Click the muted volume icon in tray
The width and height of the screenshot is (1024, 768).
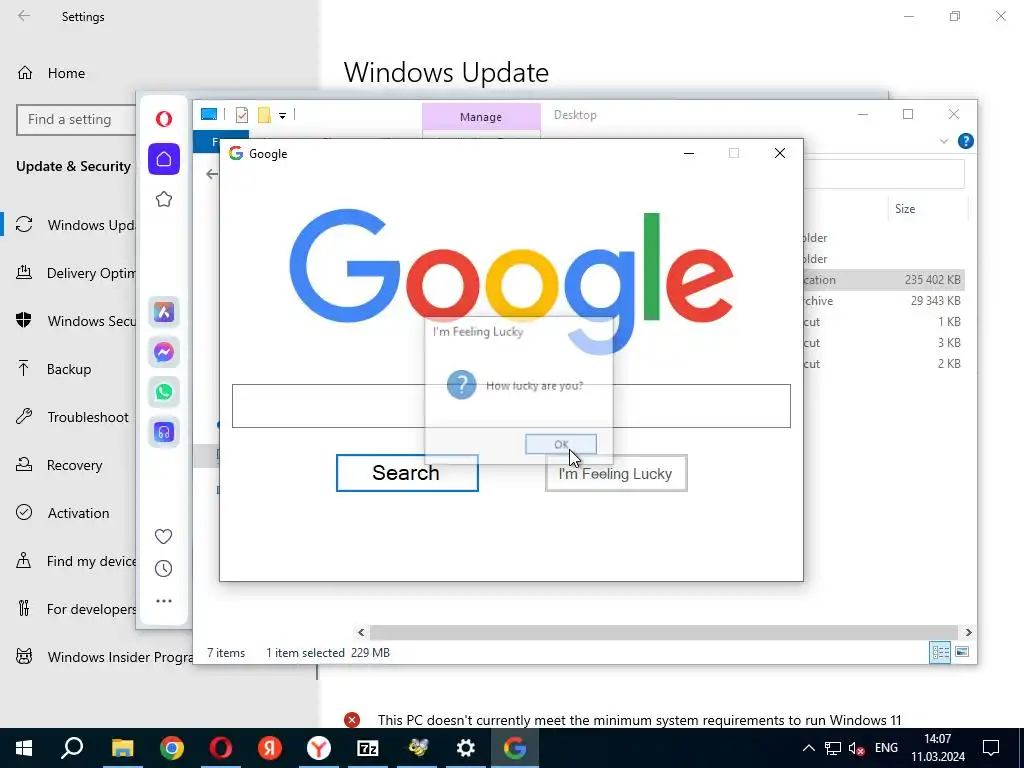pos(857,748)
